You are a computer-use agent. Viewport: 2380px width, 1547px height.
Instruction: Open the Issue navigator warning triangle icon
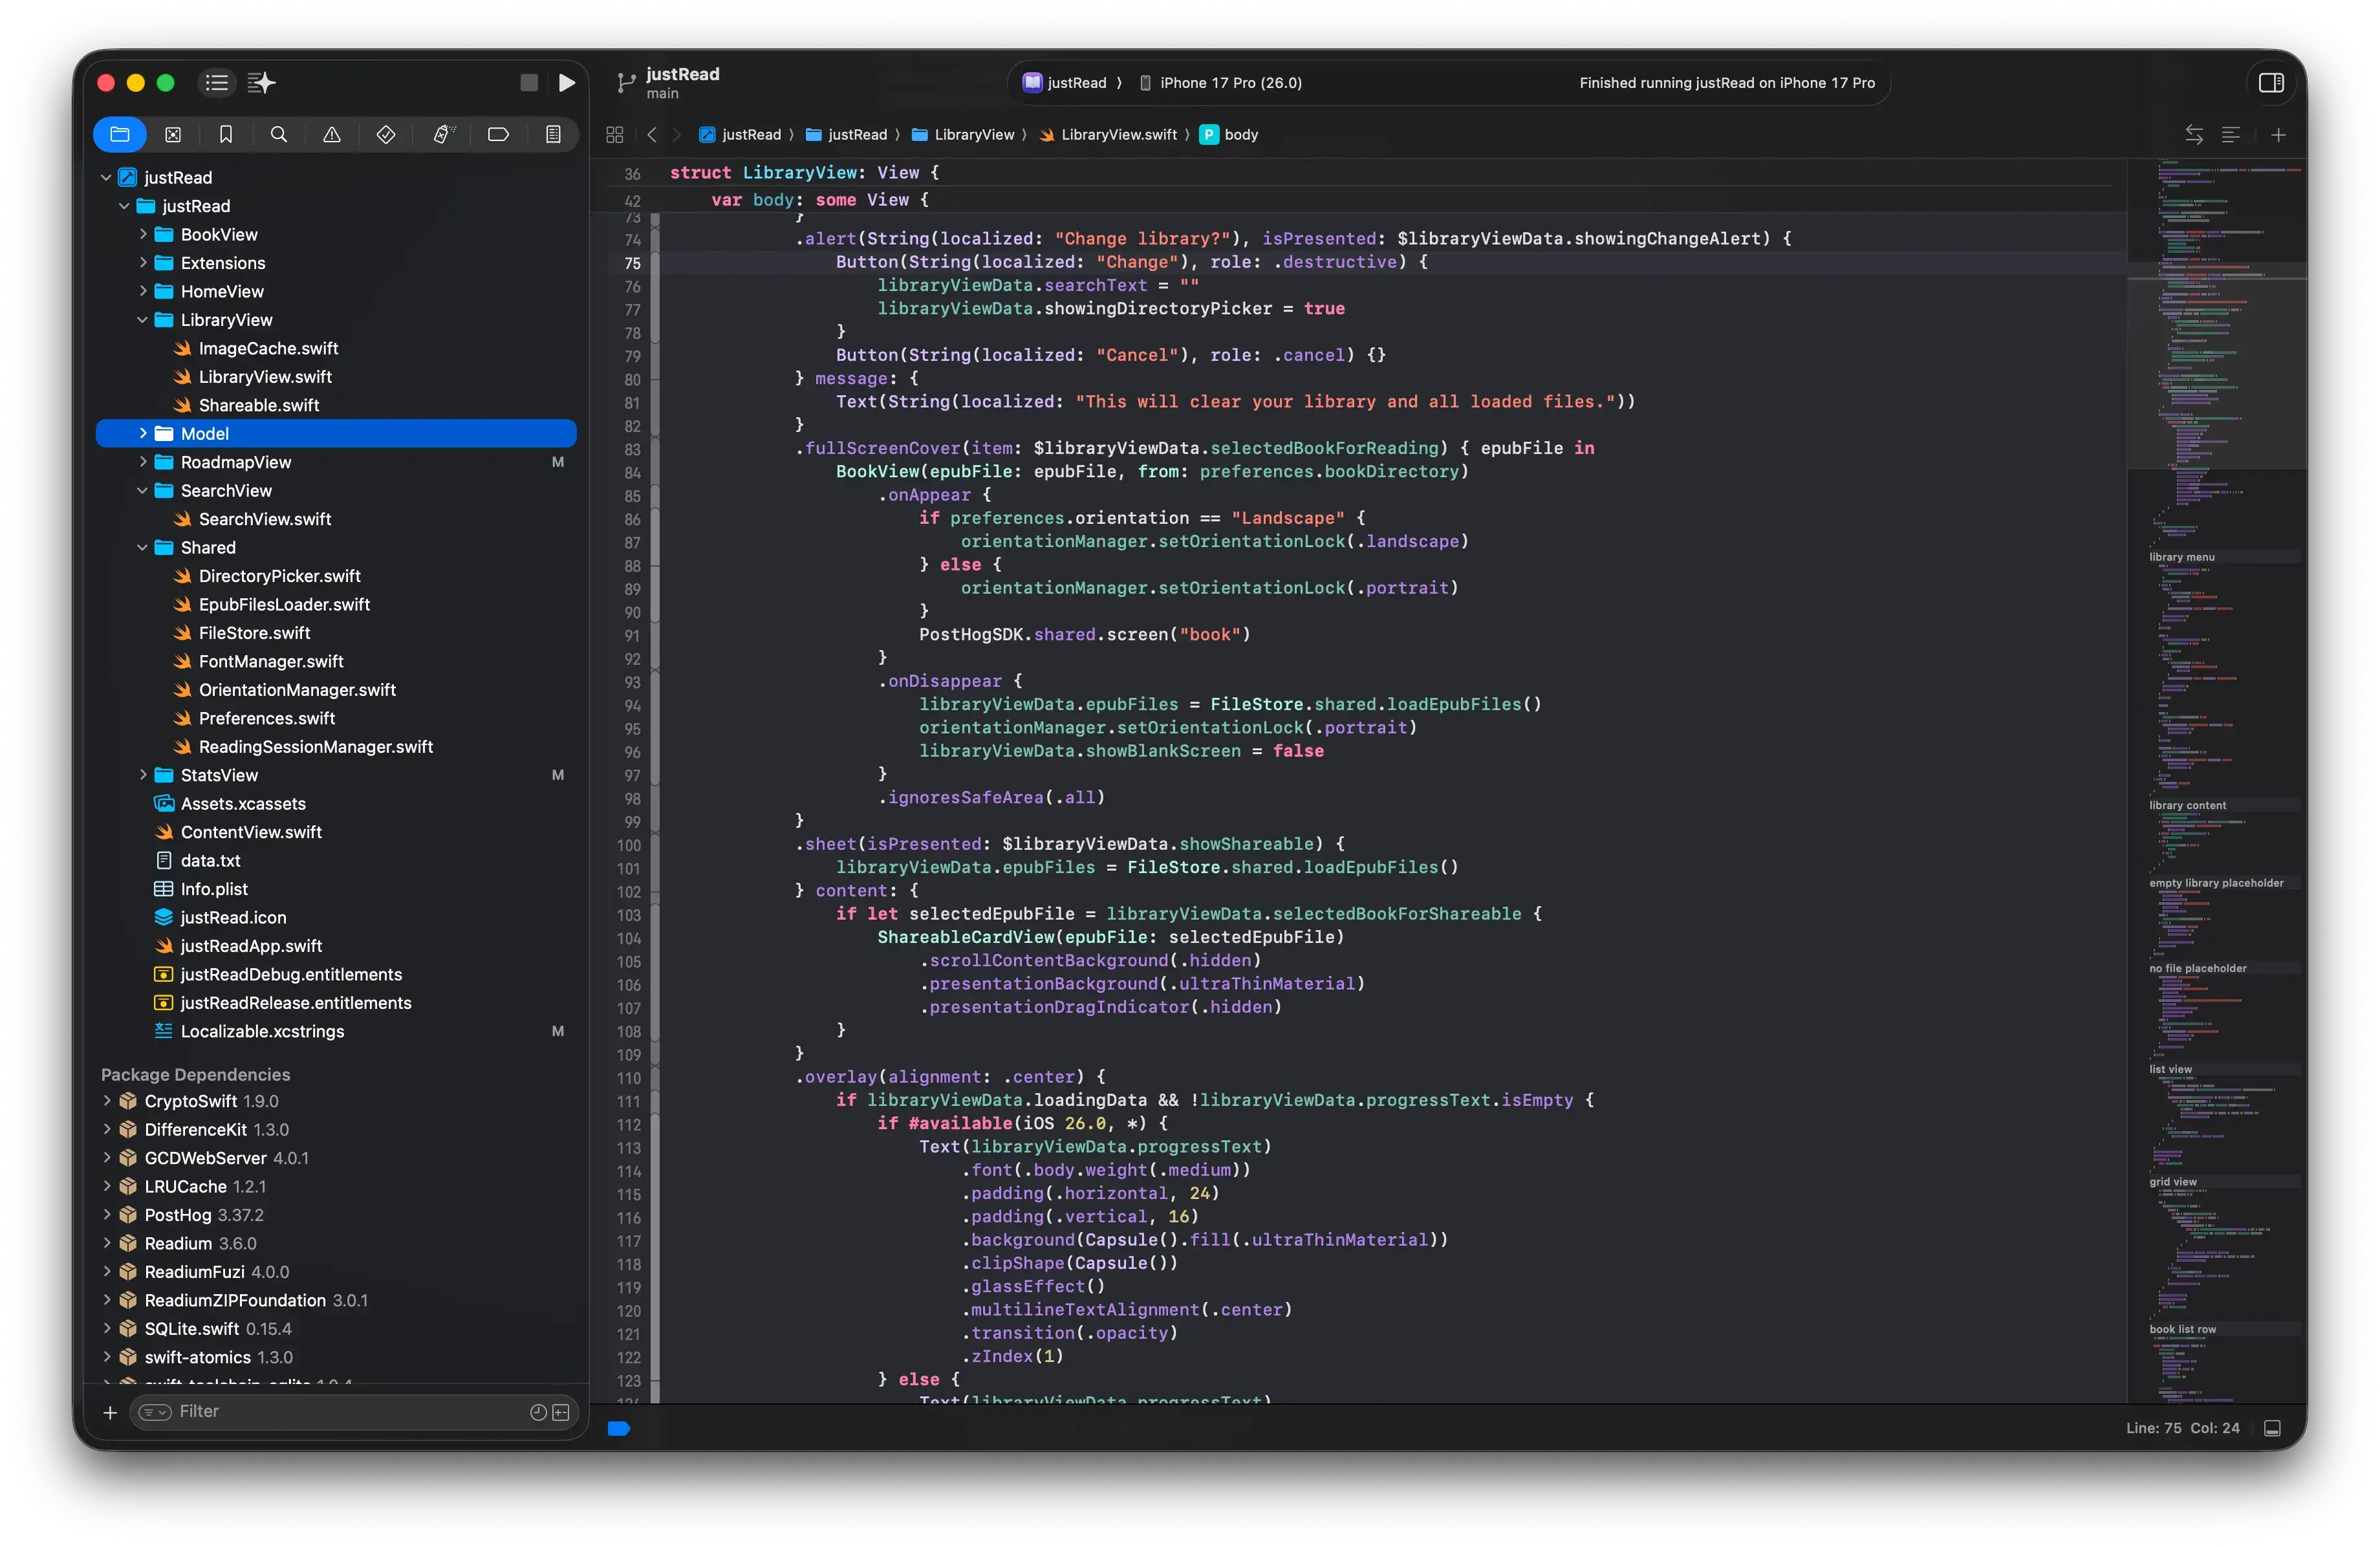point(332,134)
